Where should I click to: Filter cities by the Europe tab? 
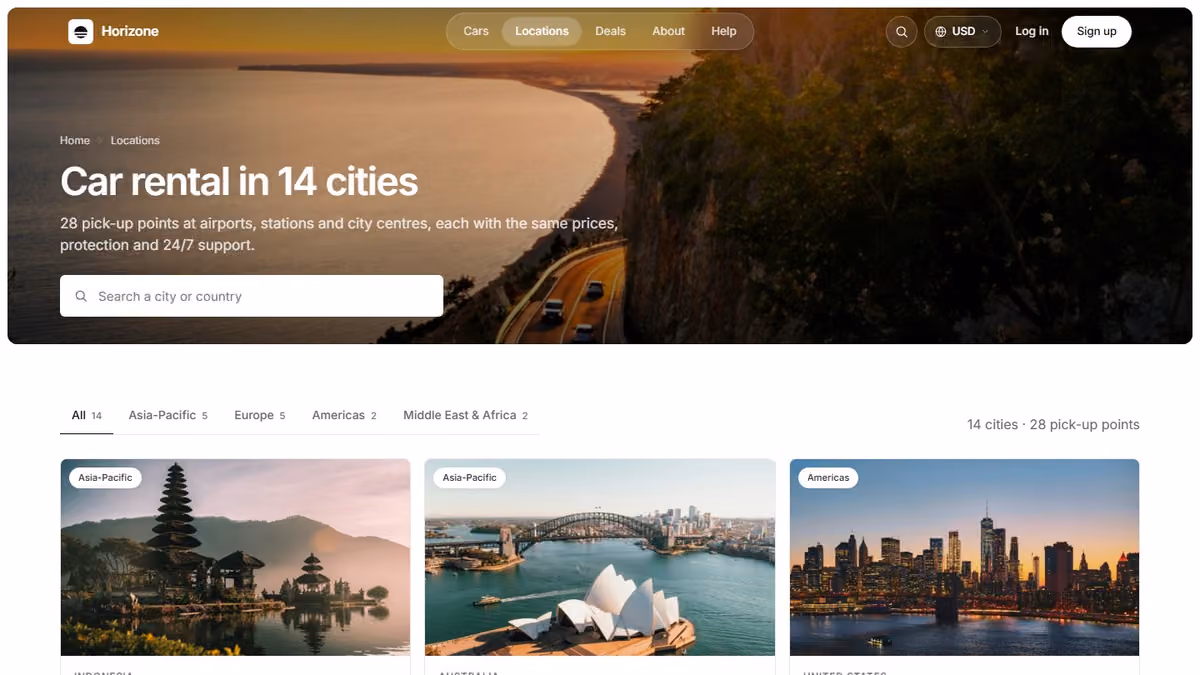click(260, 415)
